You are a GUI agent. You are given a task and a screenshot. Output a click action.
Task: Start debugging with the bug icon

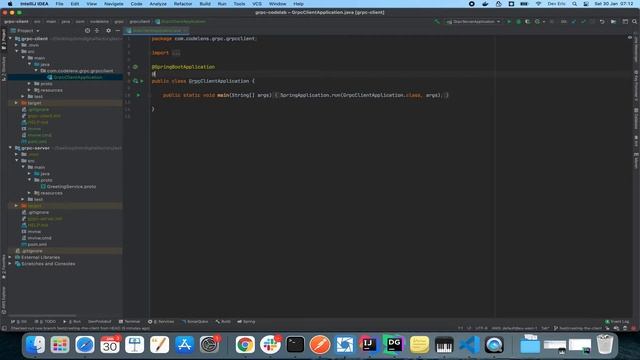pos(518,22)
